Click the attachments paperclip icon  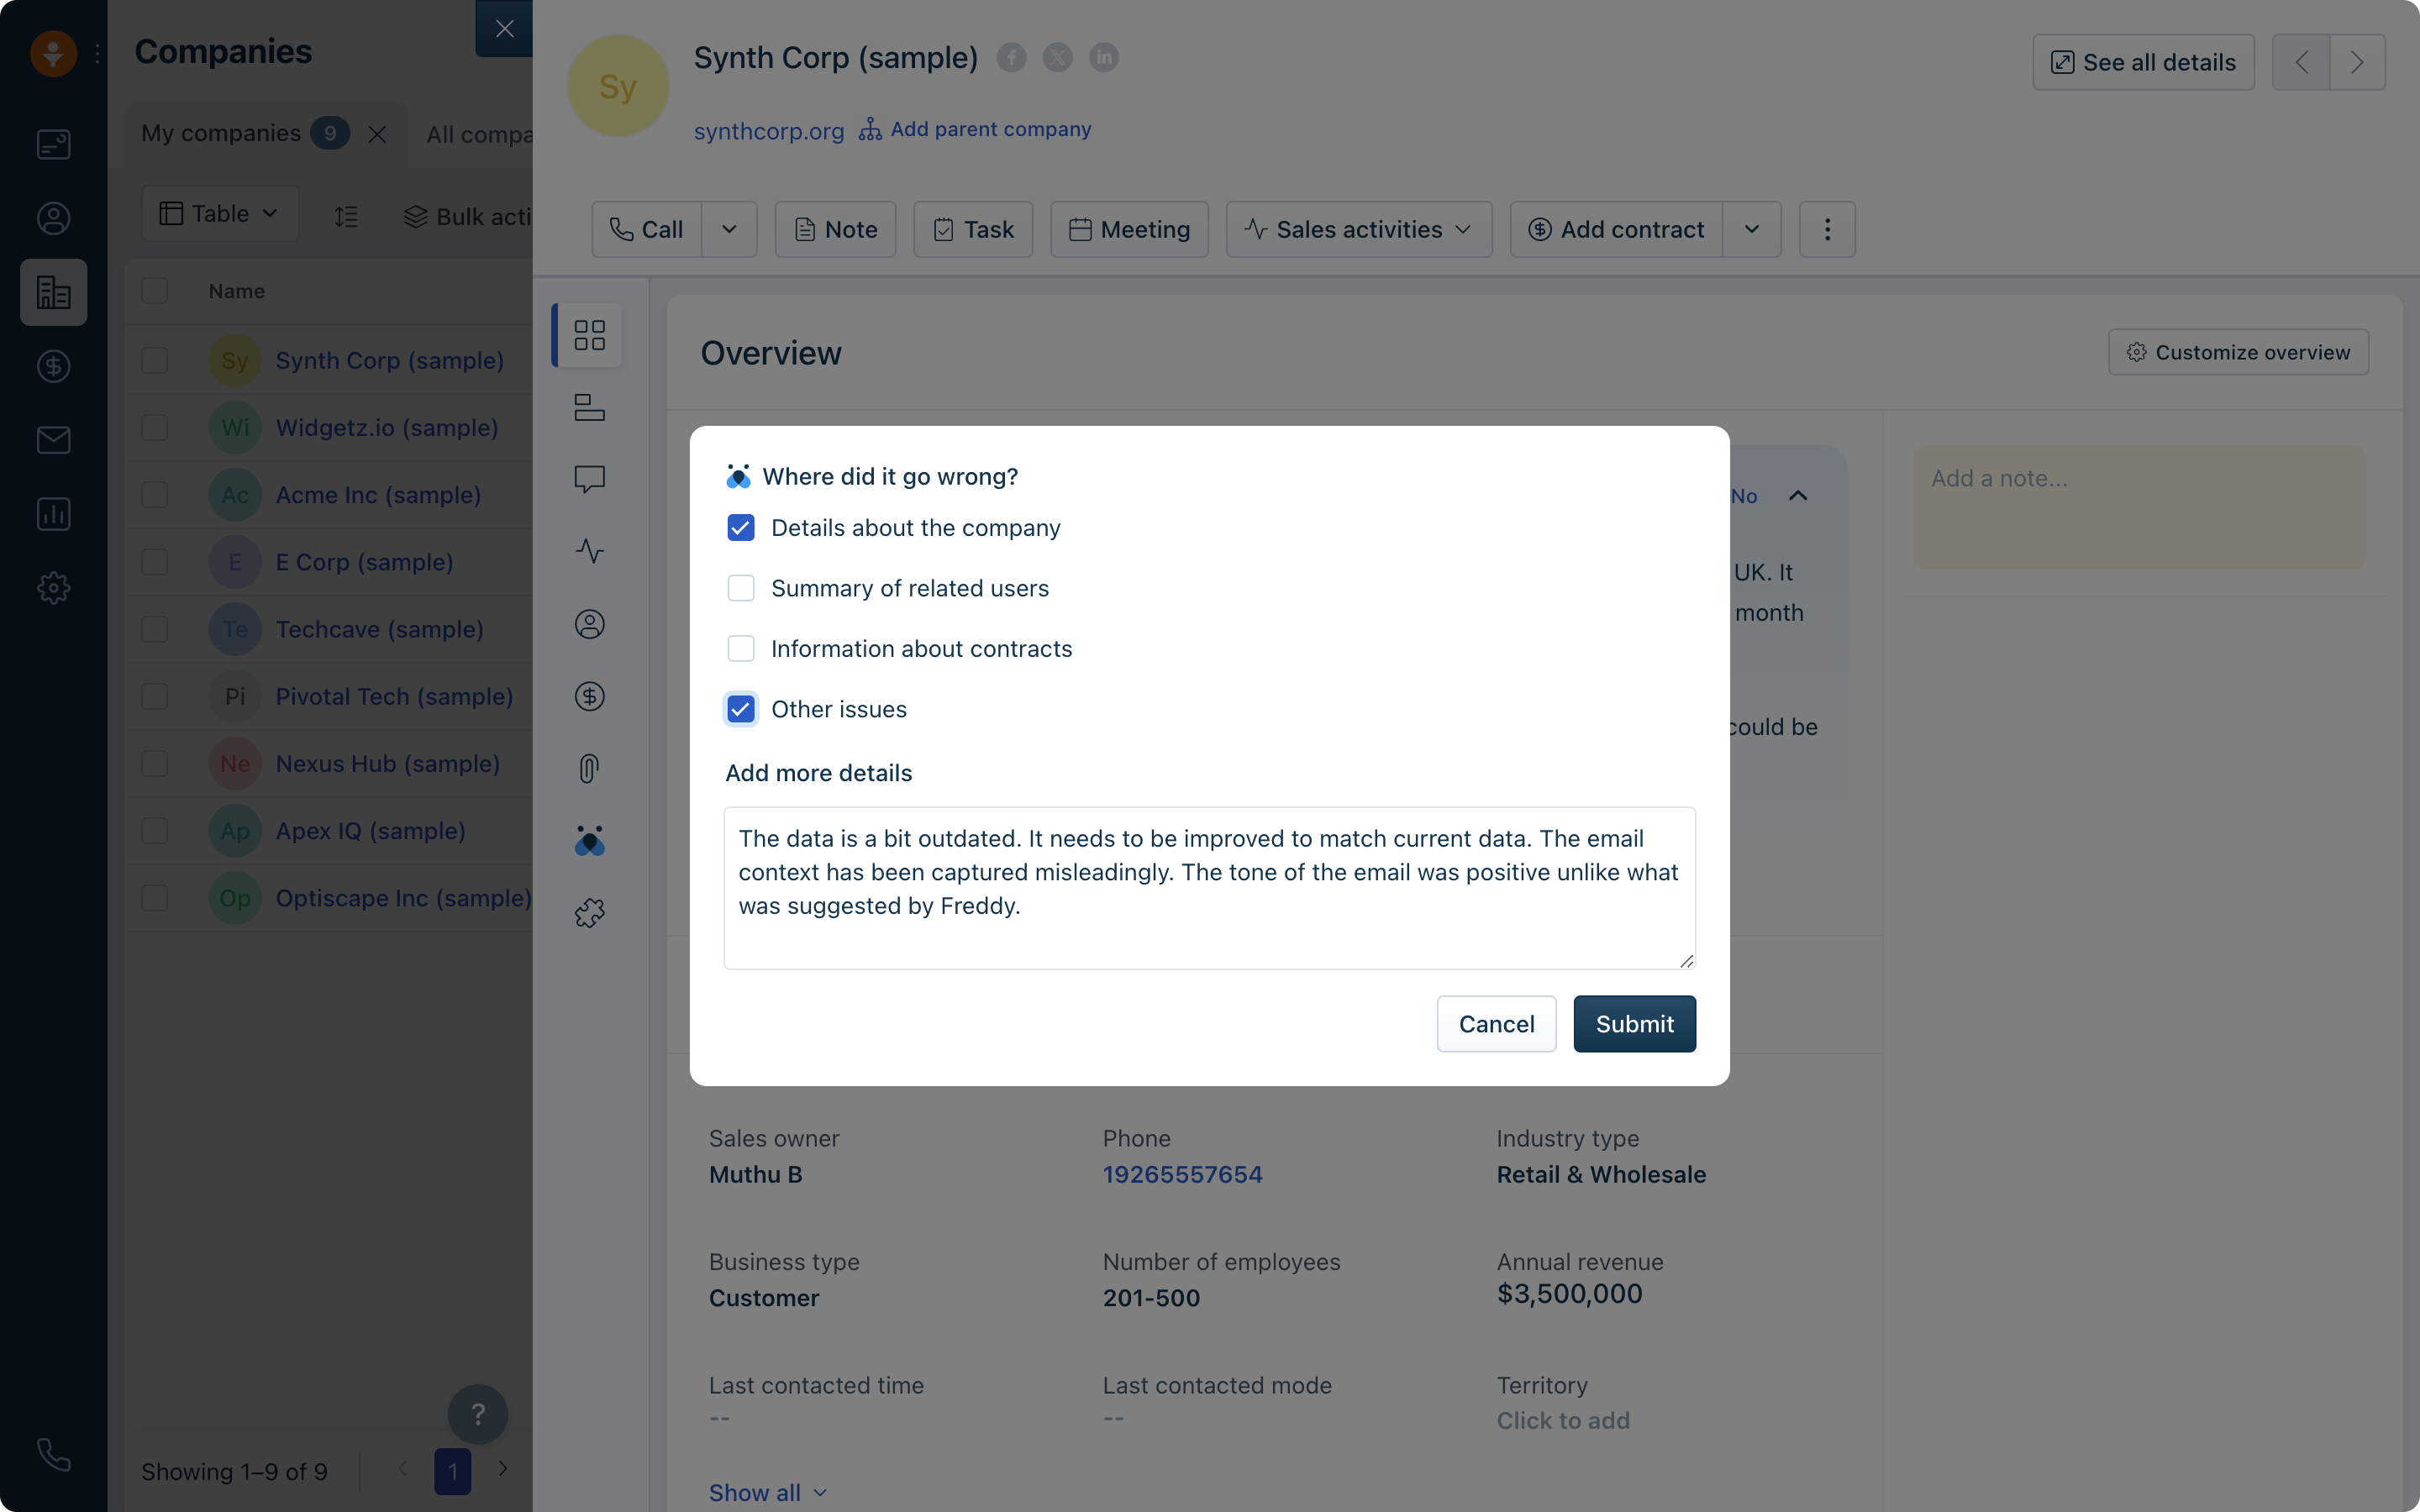[589, 768]
